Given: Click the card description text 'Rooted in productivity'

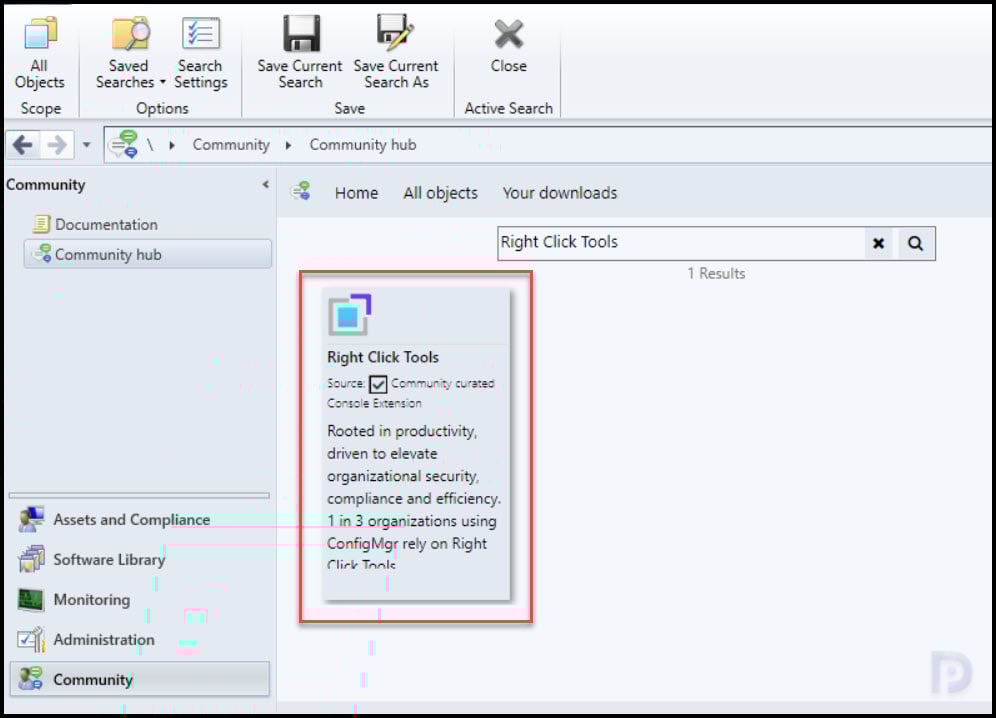Looking at the screenshot, I should coord(402,431).
